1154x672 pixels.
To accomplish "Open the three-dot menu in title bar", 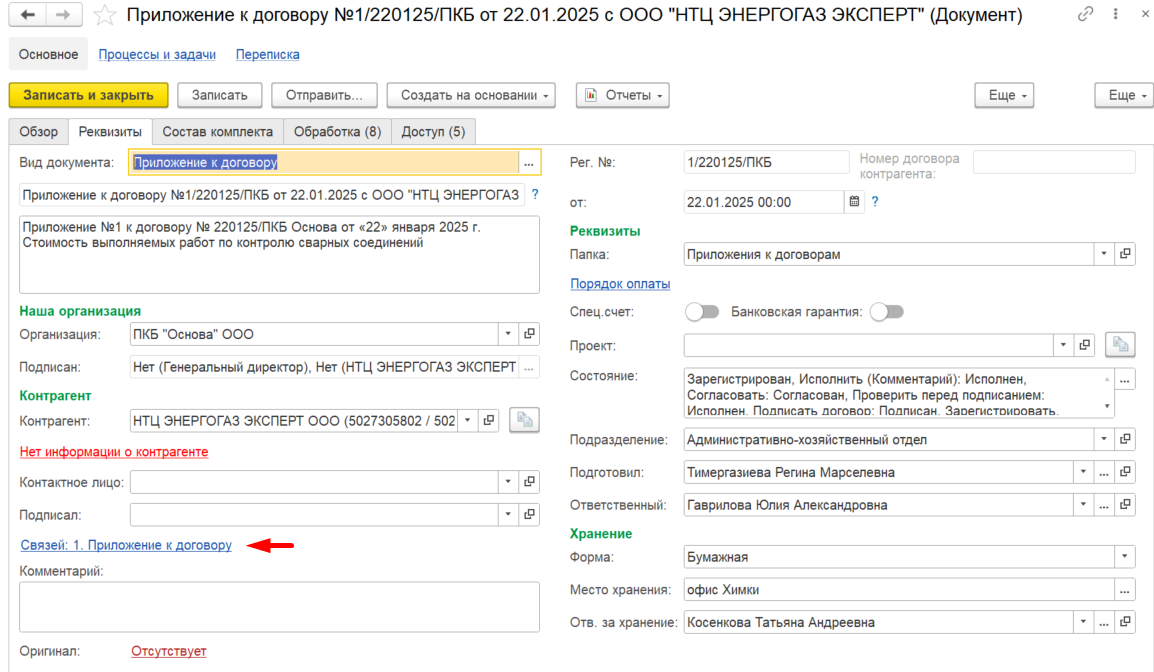I will (x=1116, y=14).
